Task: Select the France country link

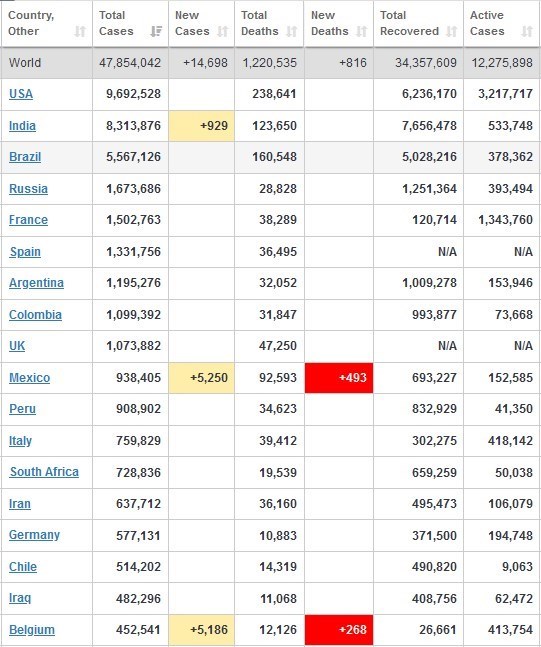Action: (x=28, y=220)
